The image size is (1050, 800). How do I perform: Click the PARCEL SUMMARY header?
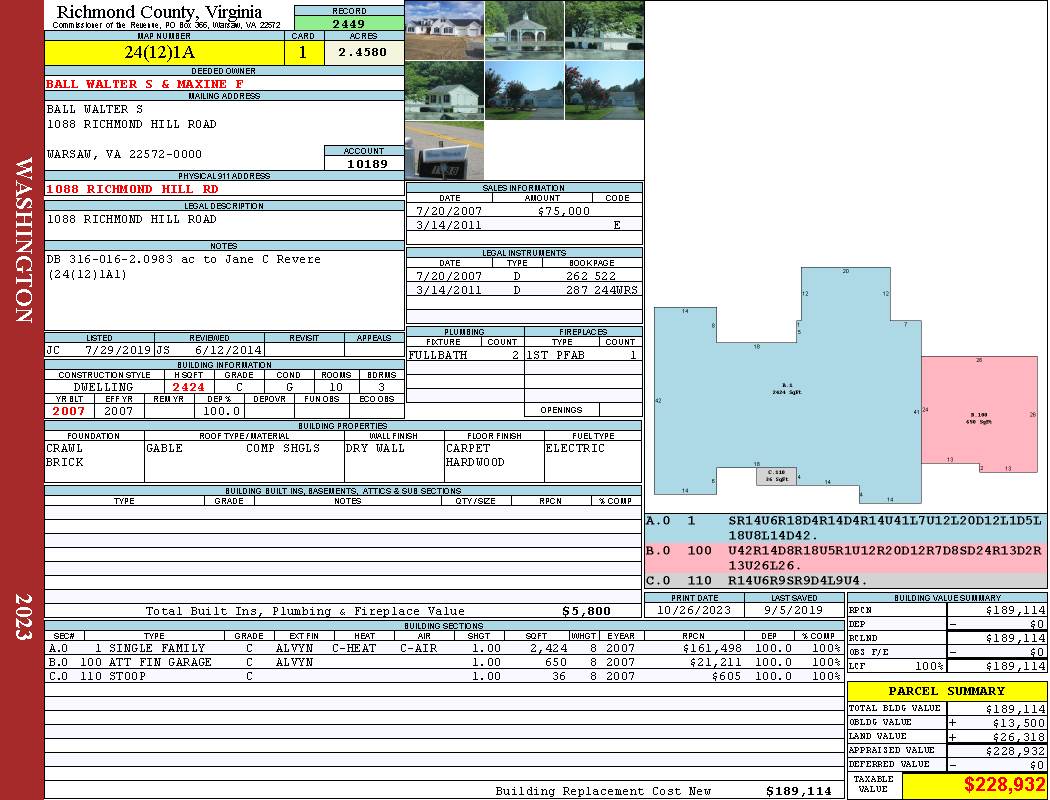click(946, 691)
